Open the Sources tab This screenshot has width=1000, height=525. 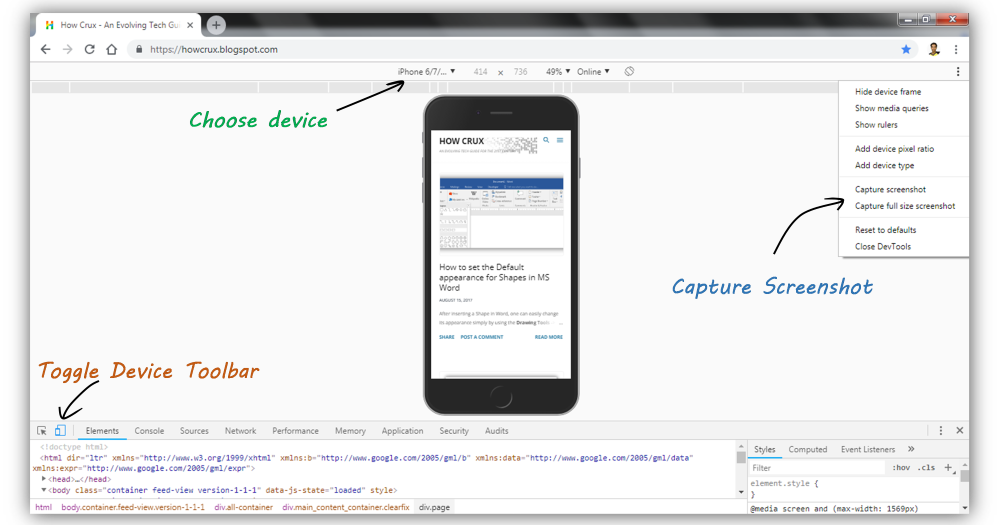(194, 431)
